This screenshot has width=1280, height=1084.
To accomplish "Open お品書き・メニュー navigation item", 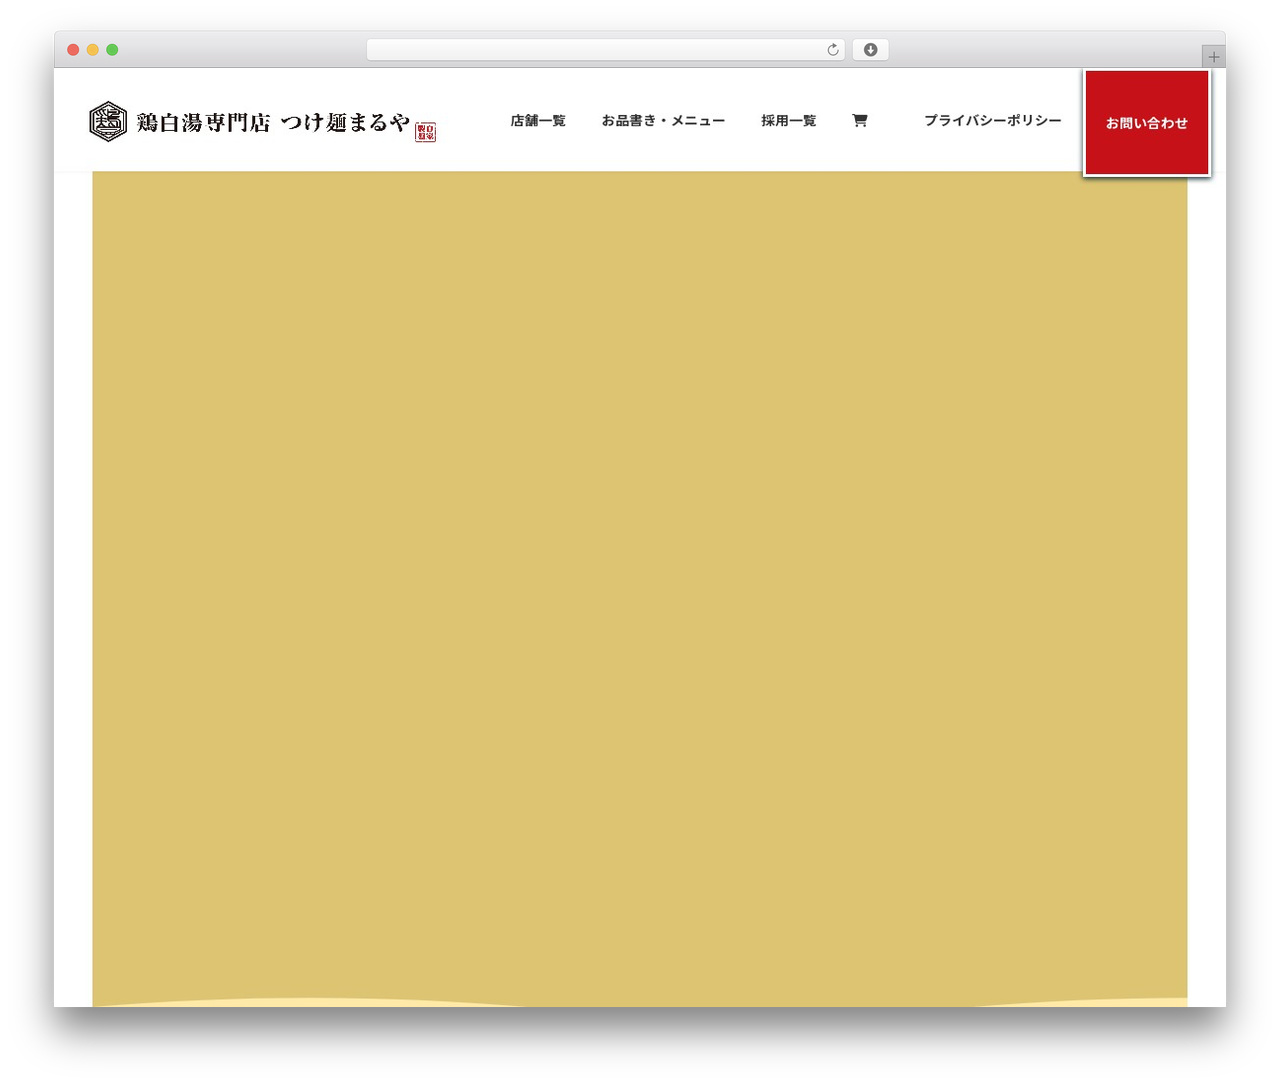I will 663,121.
